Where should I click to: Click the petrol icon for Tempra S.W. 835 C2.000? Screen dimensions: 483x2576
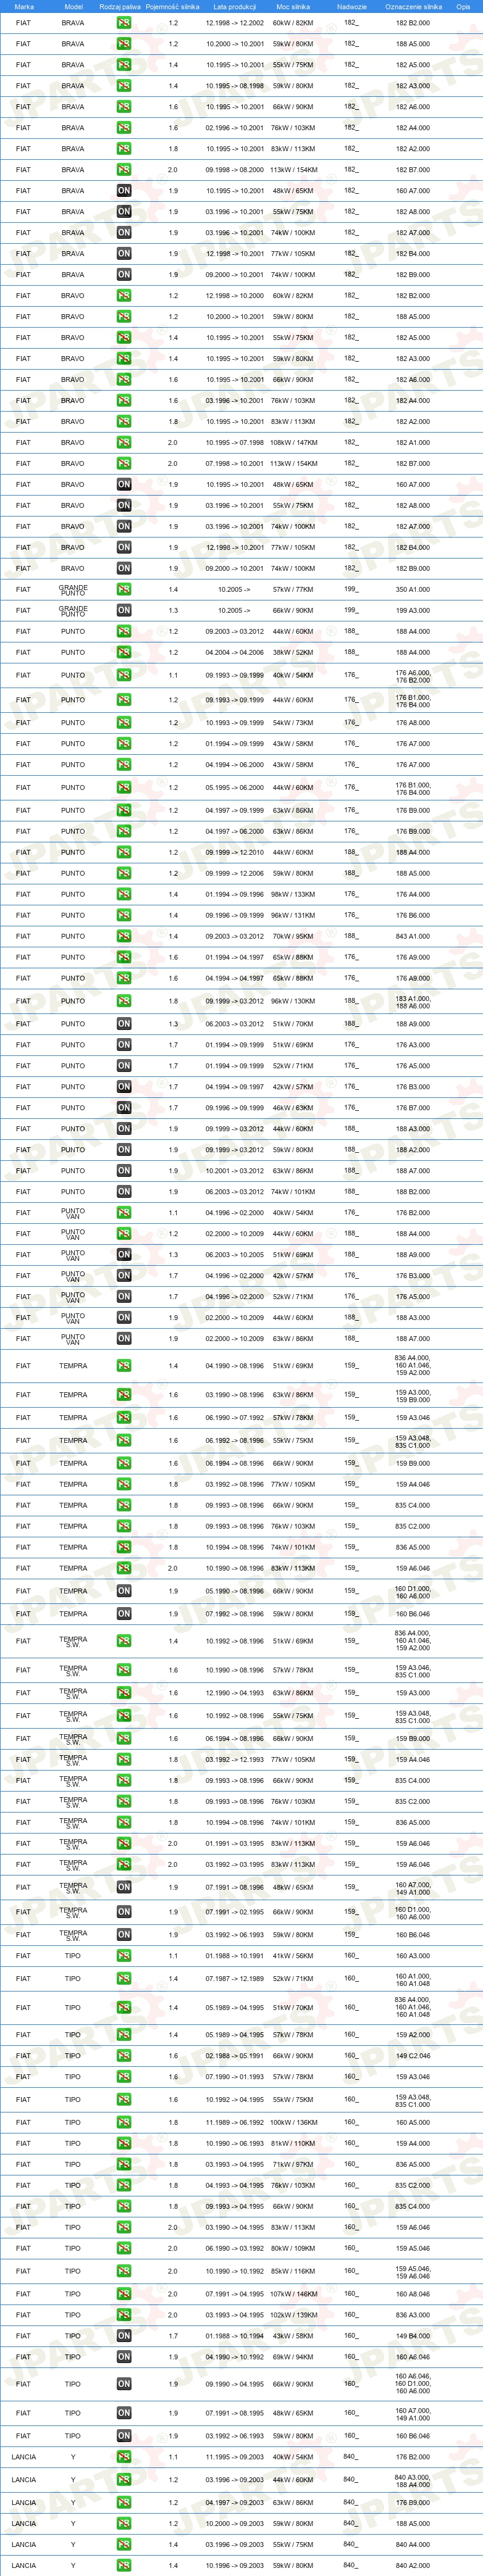point(124,1802)
